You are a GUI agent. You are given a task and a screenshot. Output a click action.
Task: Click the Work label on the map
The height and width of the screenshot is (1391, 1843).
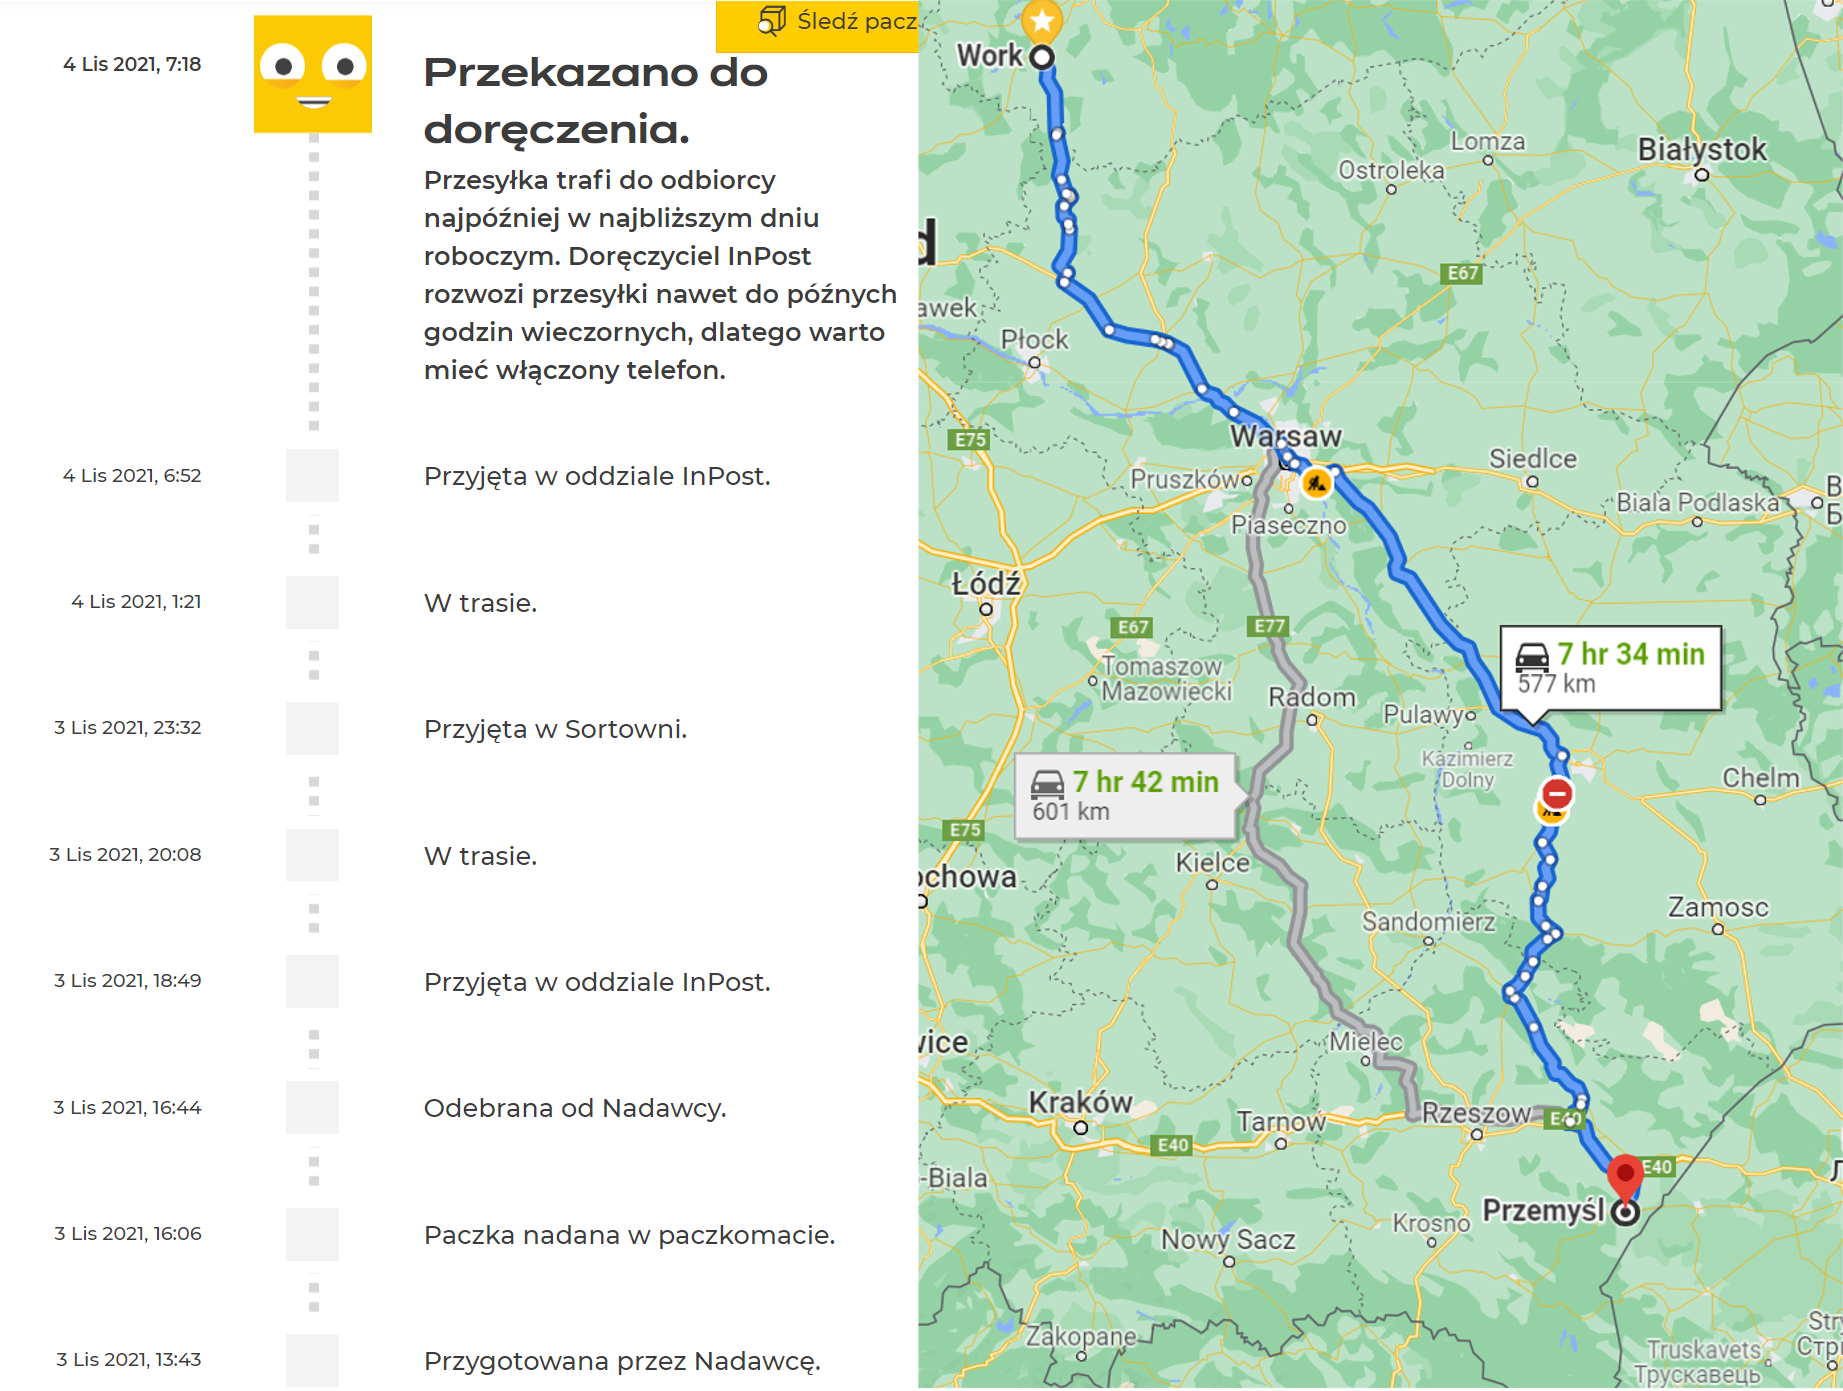(989, 55)
